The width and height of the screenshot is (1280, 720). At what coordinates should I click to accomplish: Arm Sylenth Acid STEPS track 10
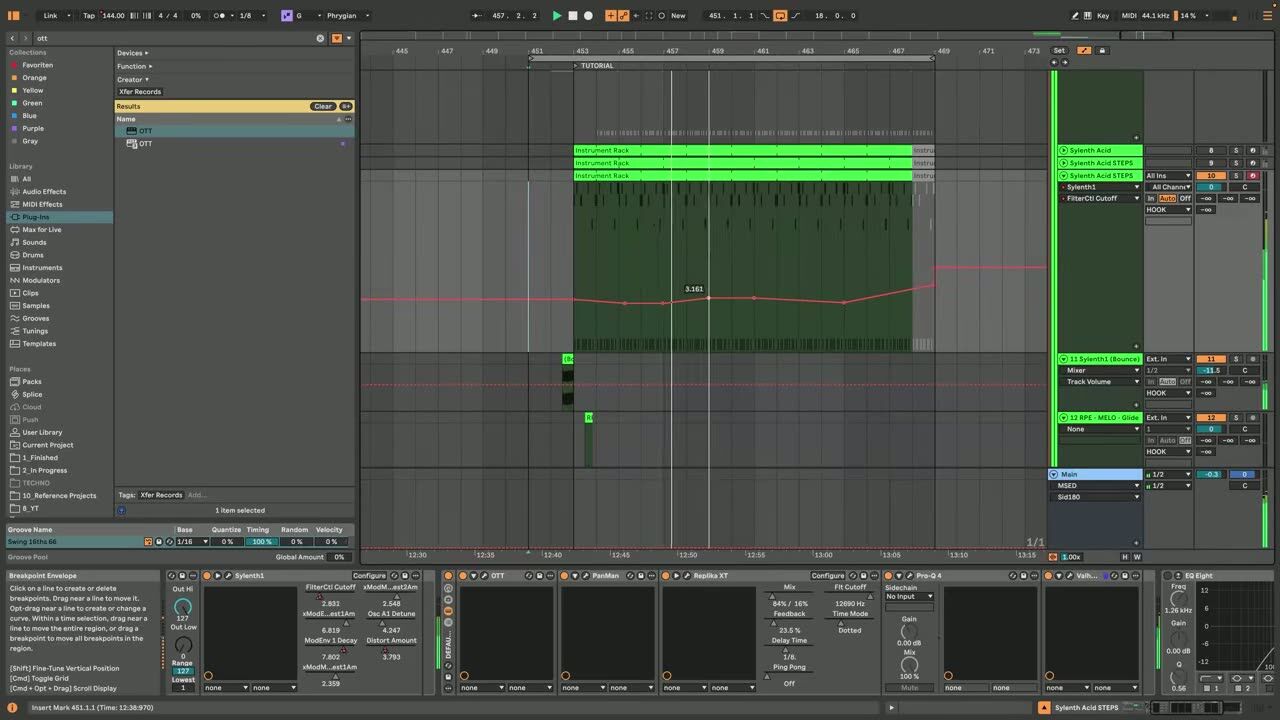[1252, 176]
